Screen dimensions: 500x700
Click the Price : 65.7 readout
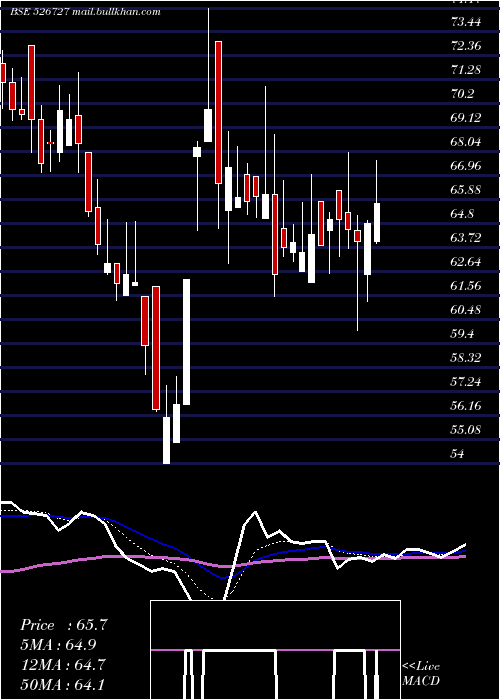(64, 625)
